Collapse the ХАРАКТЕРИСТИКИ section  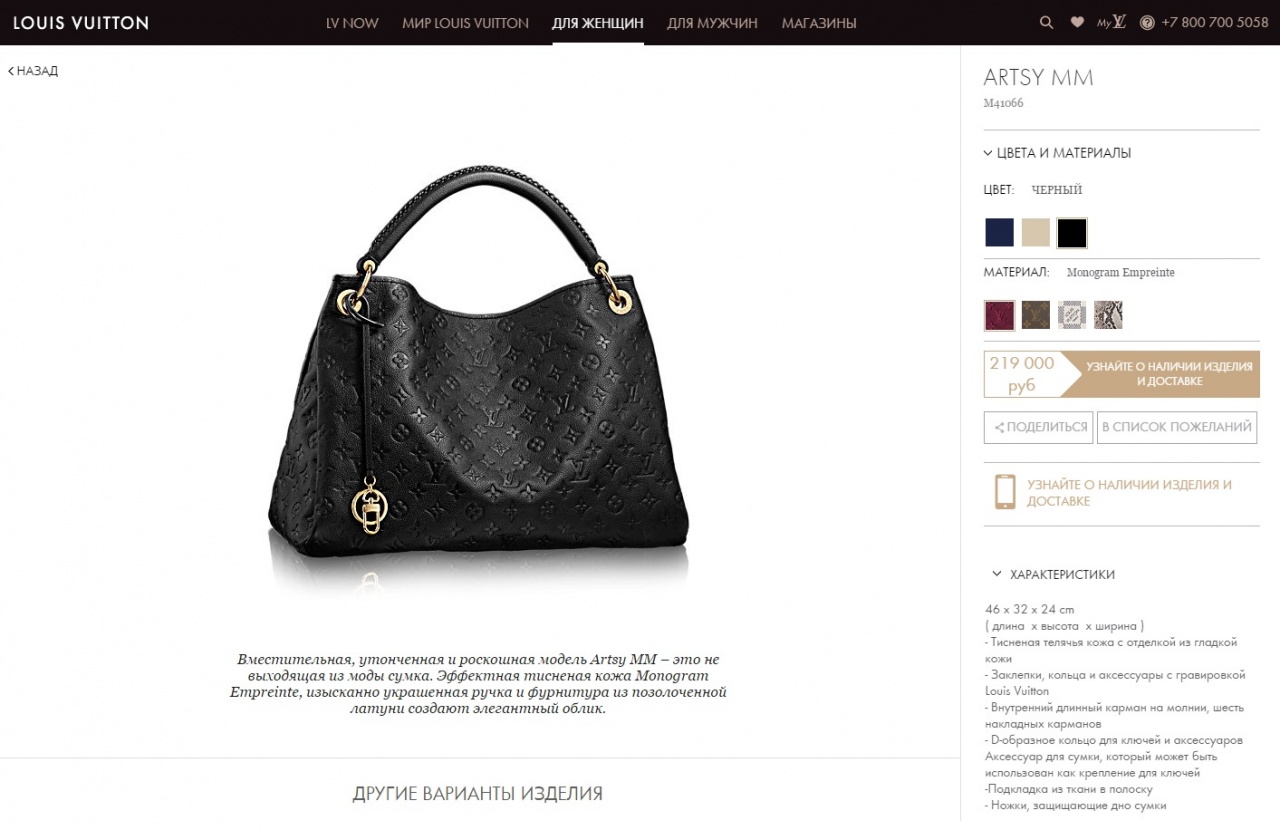pos(1053,574)
